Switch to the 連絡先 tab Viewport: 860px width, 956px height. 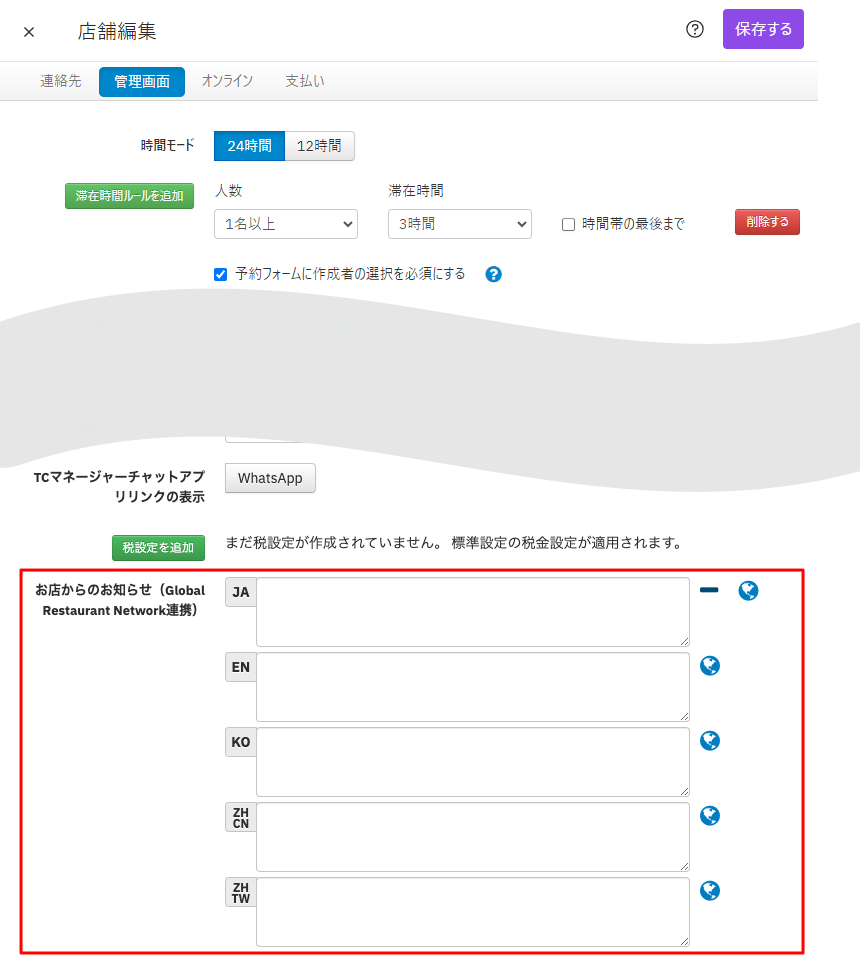[x=60, y=81]
